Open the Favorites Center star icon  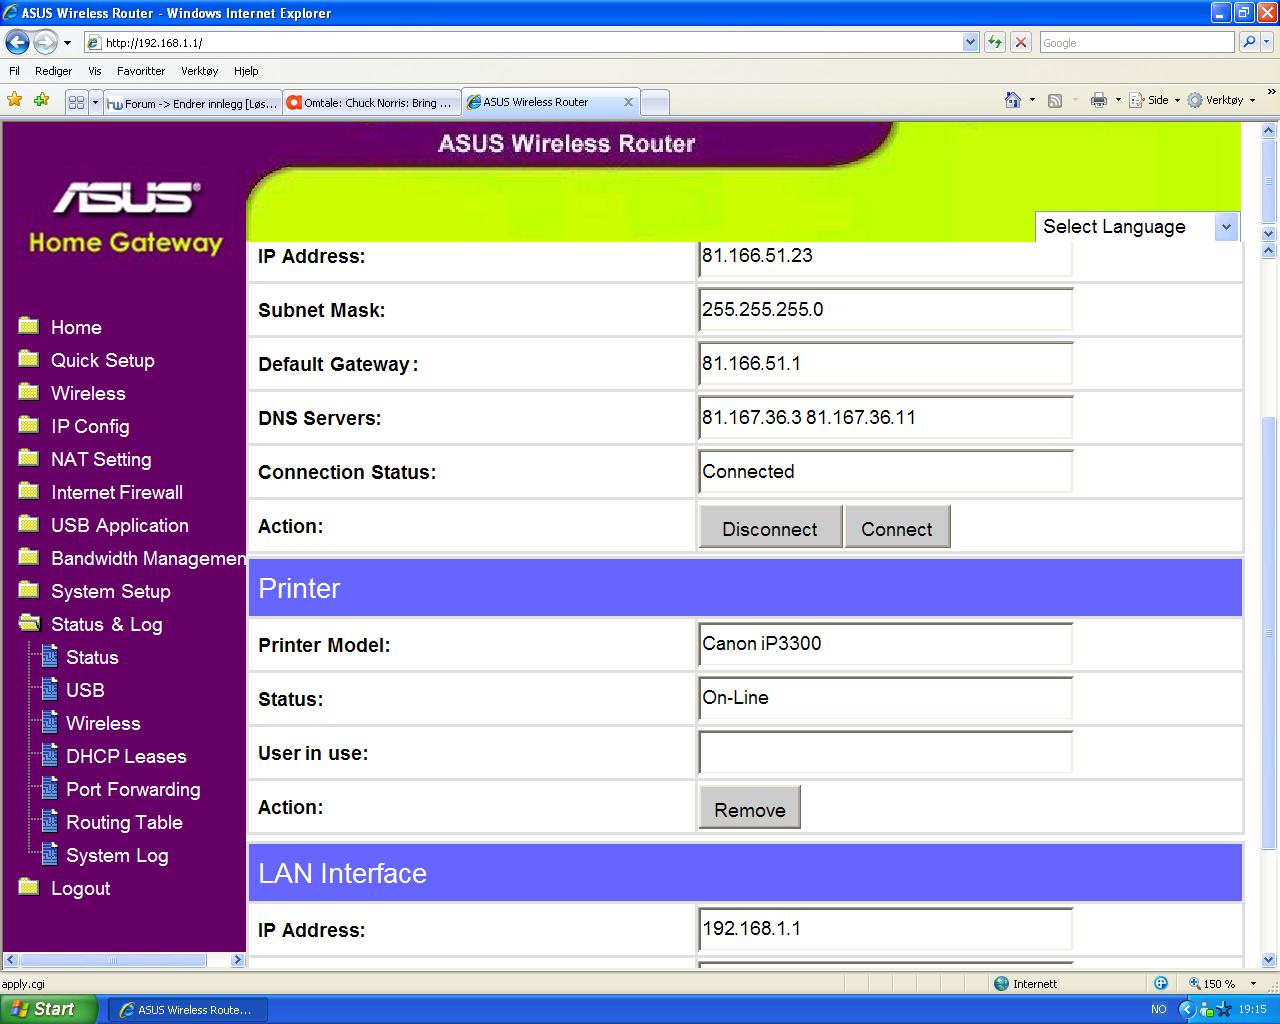[14, 100]
